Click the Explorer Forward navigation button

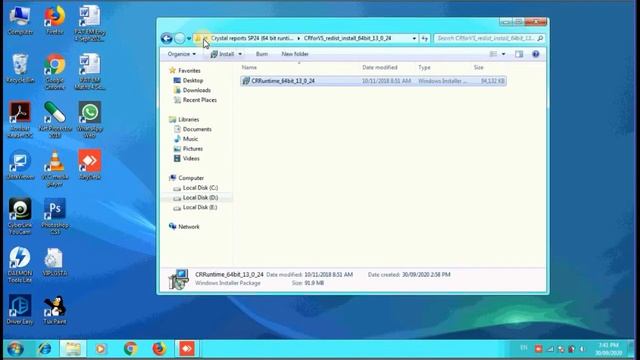tap(180, 38)
